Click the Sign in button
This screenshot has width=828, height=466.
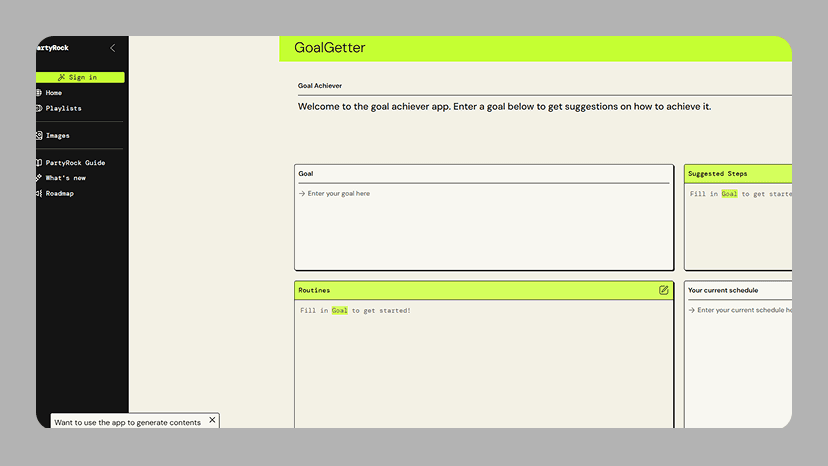coord(80,77)
